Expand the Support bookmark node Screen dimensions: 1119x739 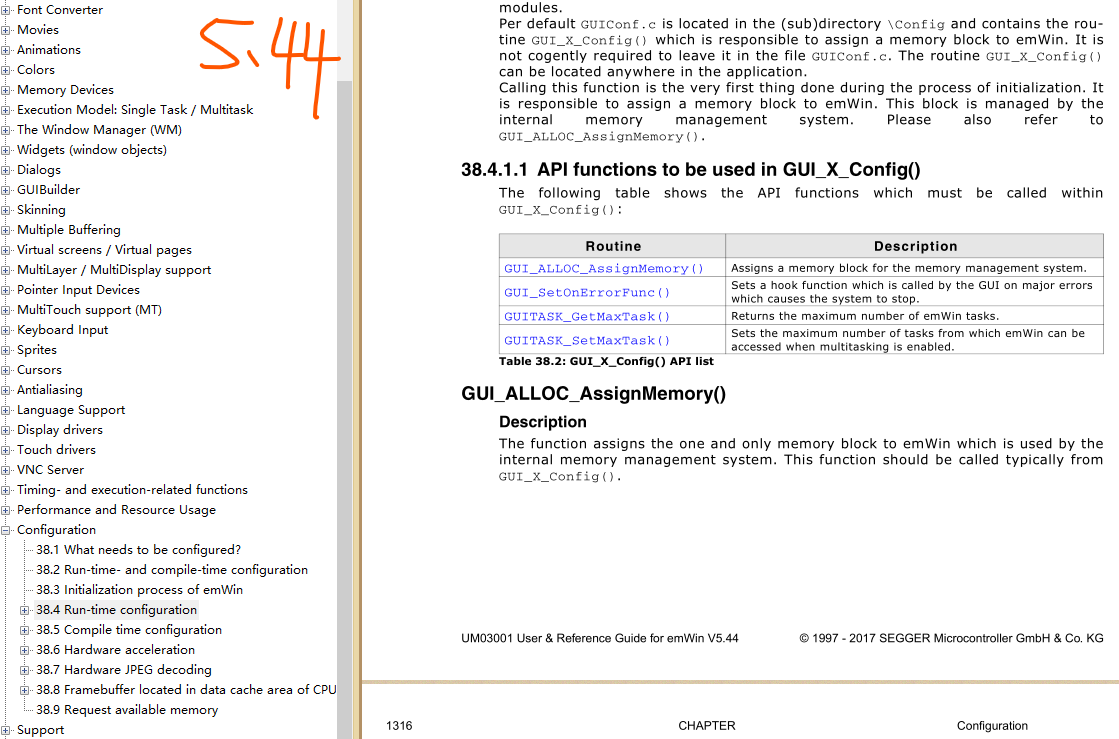pyautogui.click(x=6, y=730)
